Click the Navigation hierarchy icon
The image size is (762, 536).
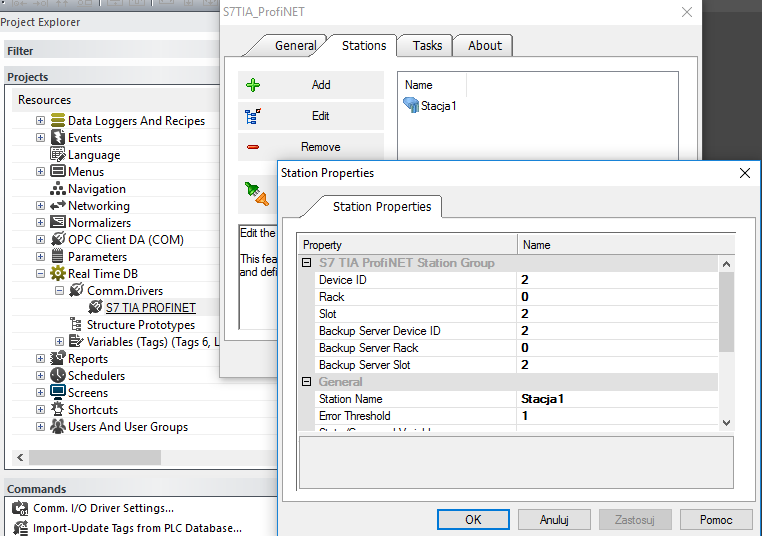(x=58, y=188)
